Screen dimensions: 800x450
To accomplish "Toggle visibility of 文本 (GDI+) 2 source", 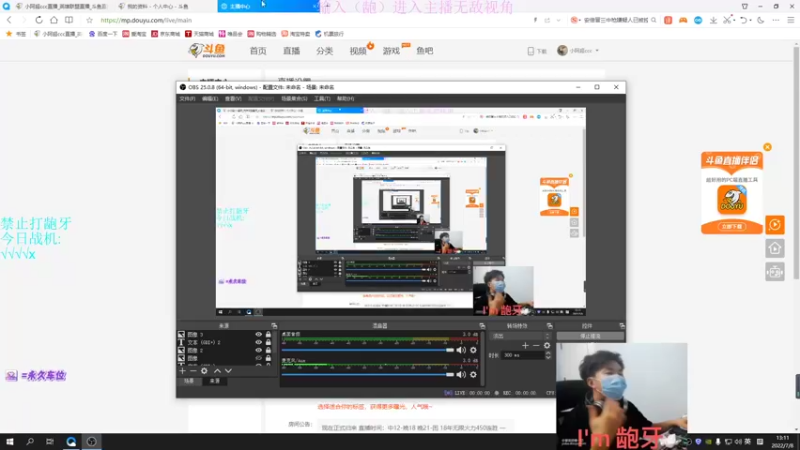I will pyautogui.click(x=258, y=342).
